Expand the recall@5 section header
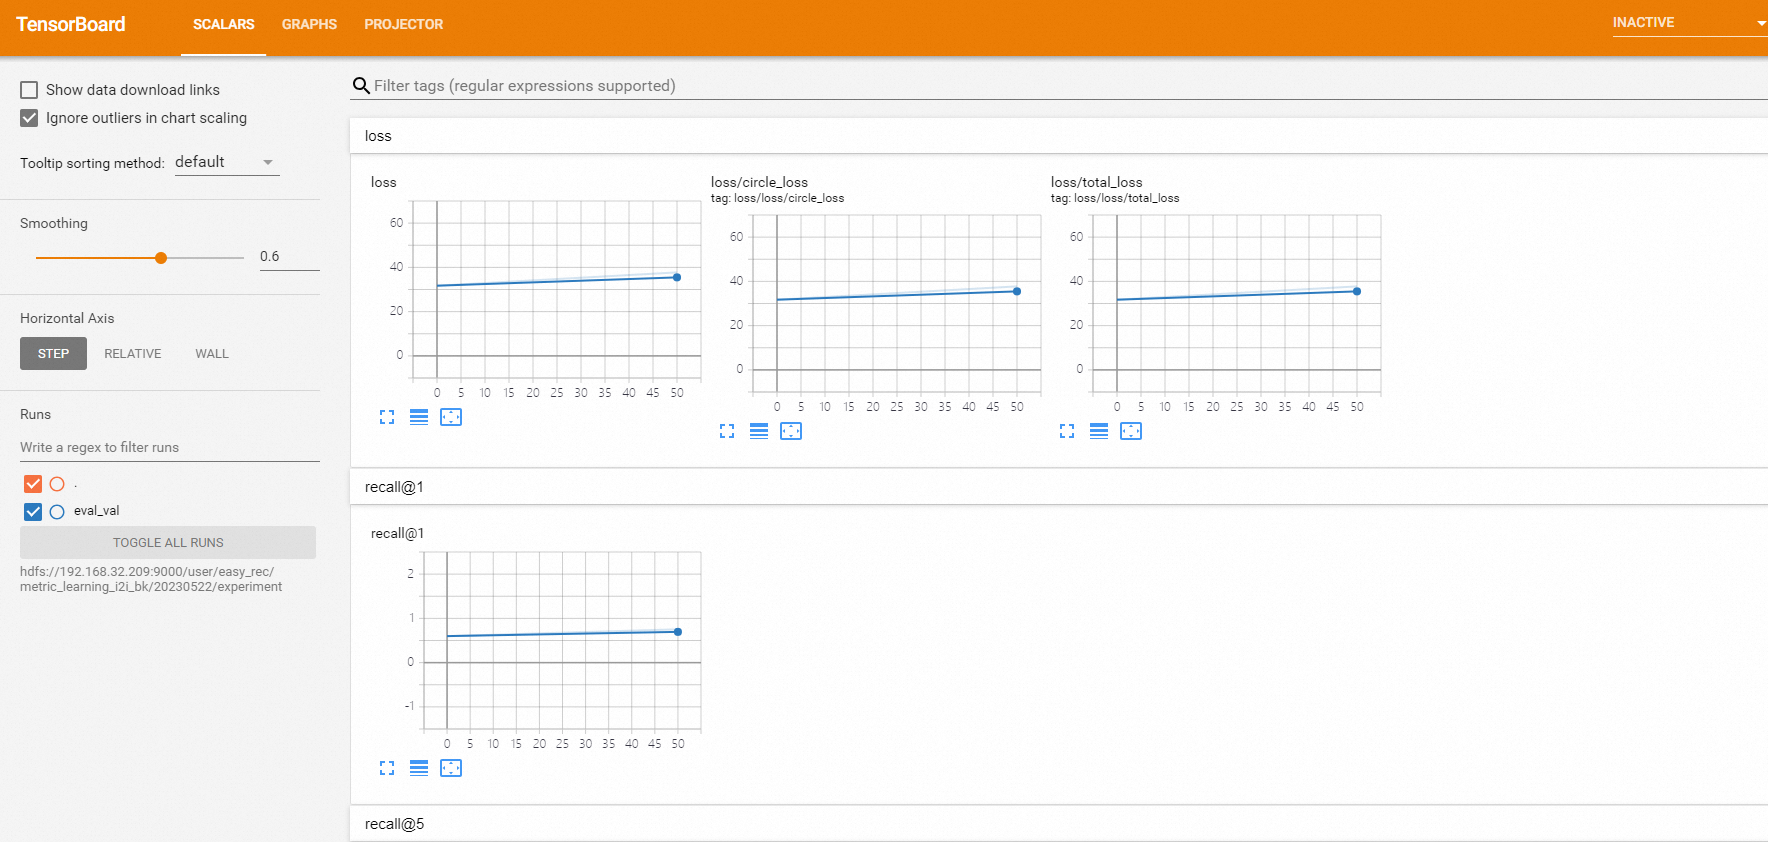 1058,824
